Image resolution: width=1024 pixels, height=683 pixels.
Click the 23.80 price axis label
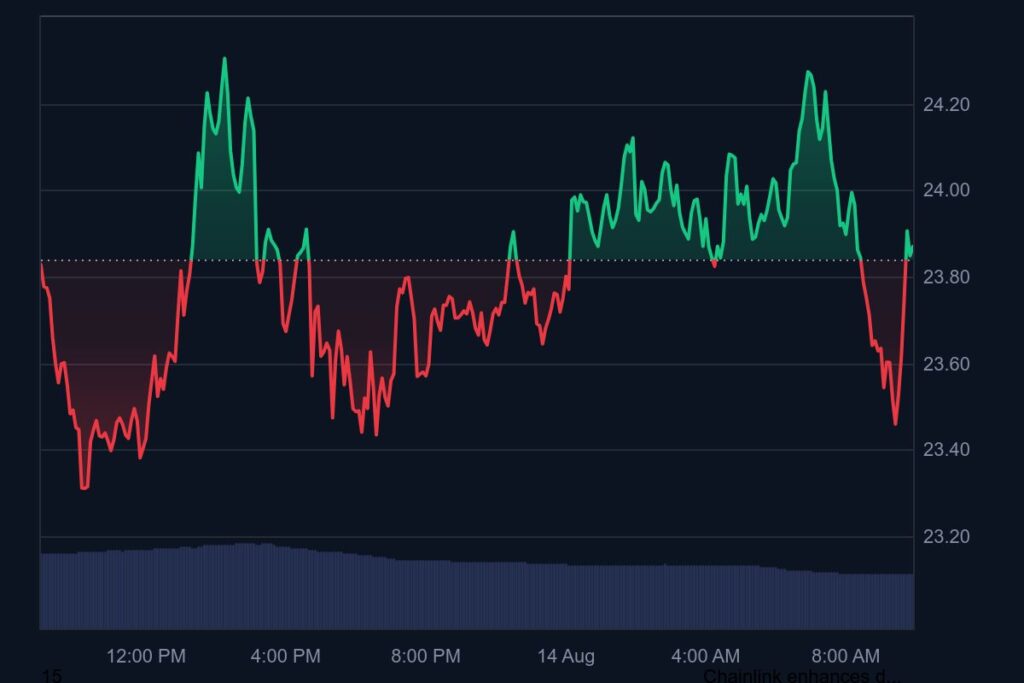(x=946, y=277)
